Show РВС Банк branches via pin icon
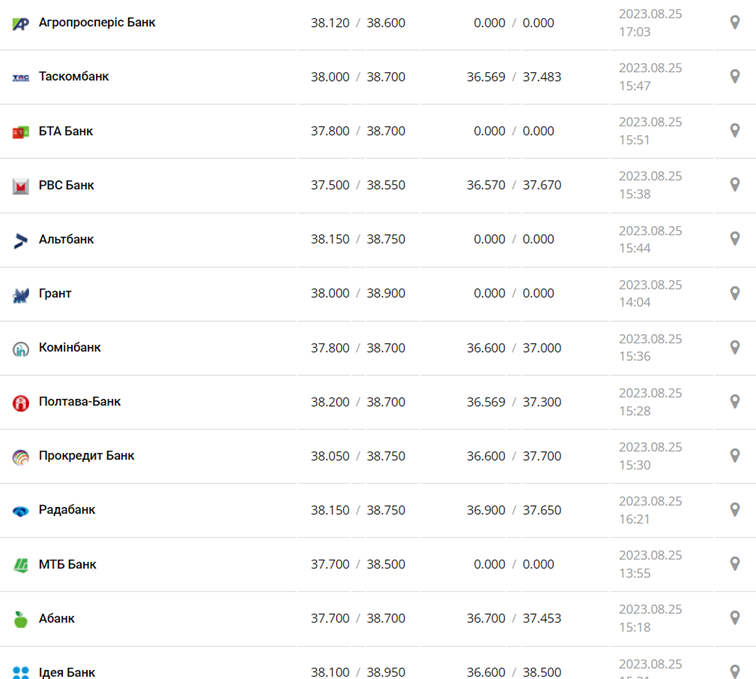Image resolution: width=756 pixels, height=679 pixels. coord(735,185)
